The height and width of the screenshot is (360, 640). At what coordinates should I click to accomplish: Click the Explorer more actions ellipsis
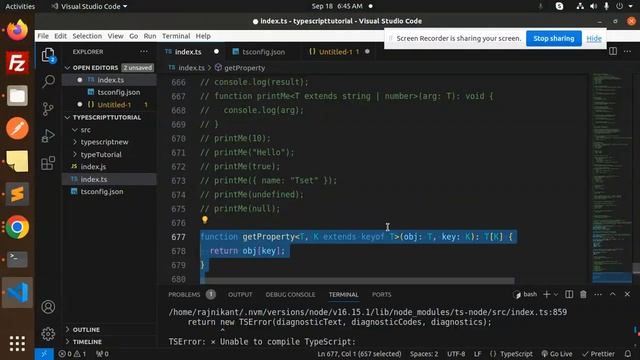coord(144,52)
